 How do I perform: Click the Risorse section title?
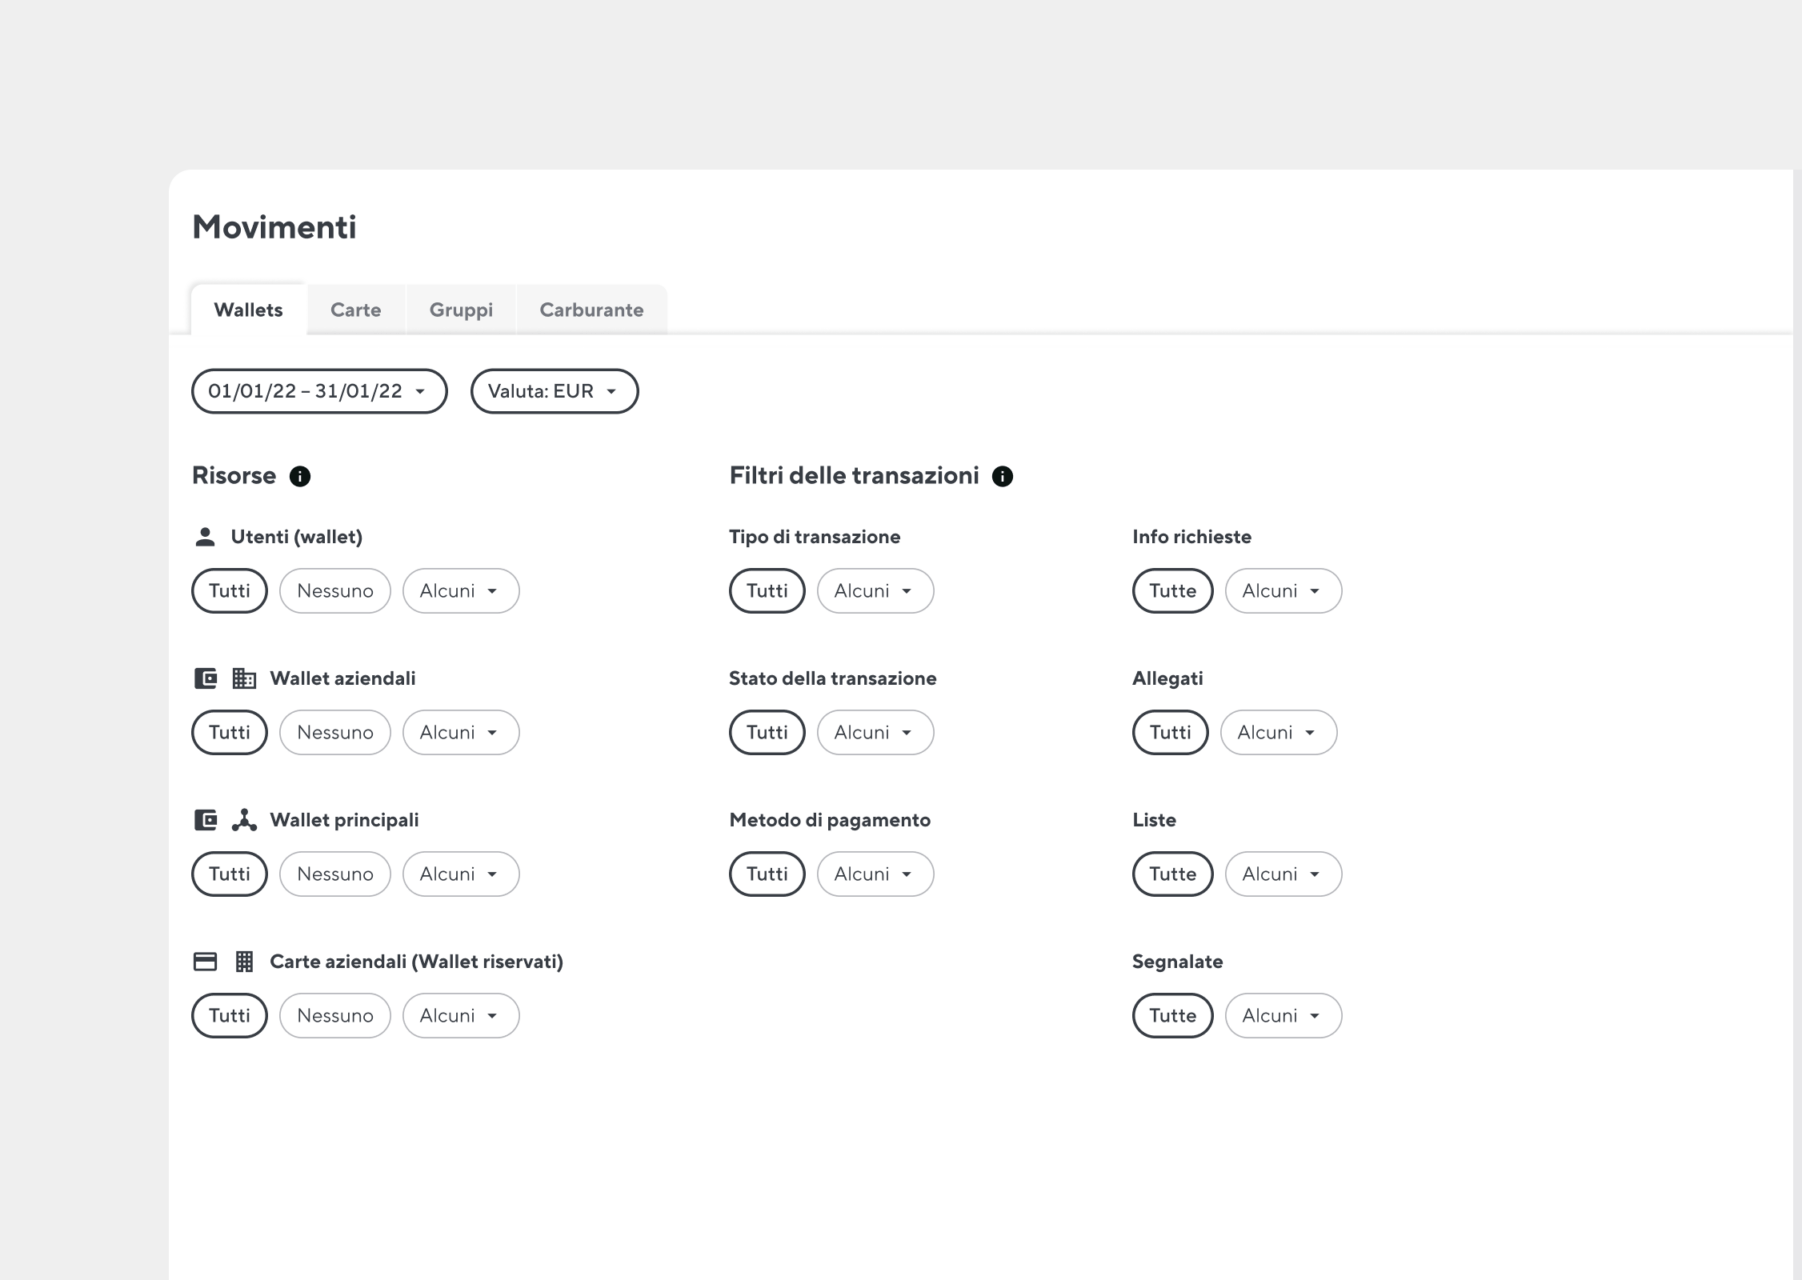[x=234, y=476]
